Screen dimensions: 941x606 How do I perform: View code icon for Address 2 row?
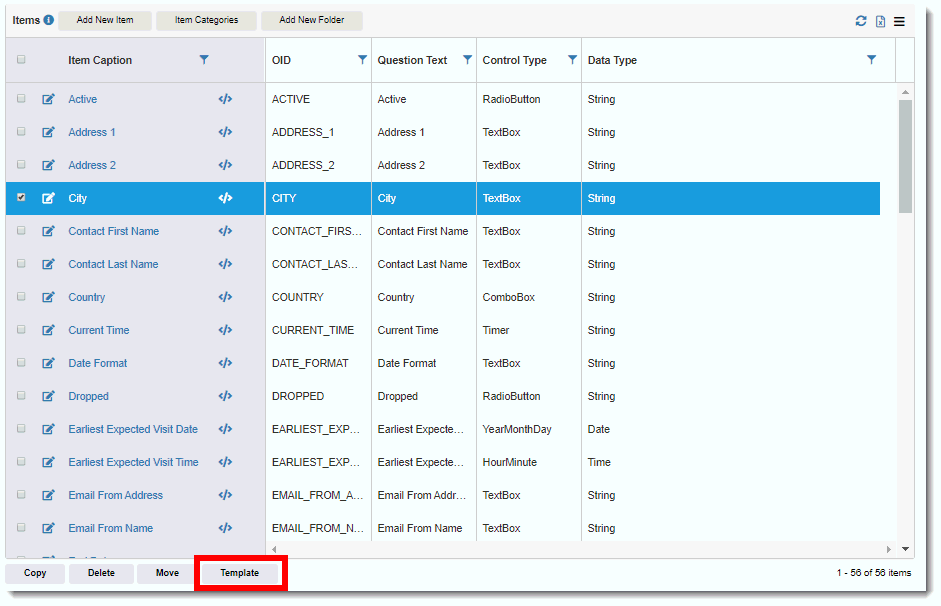225,165
